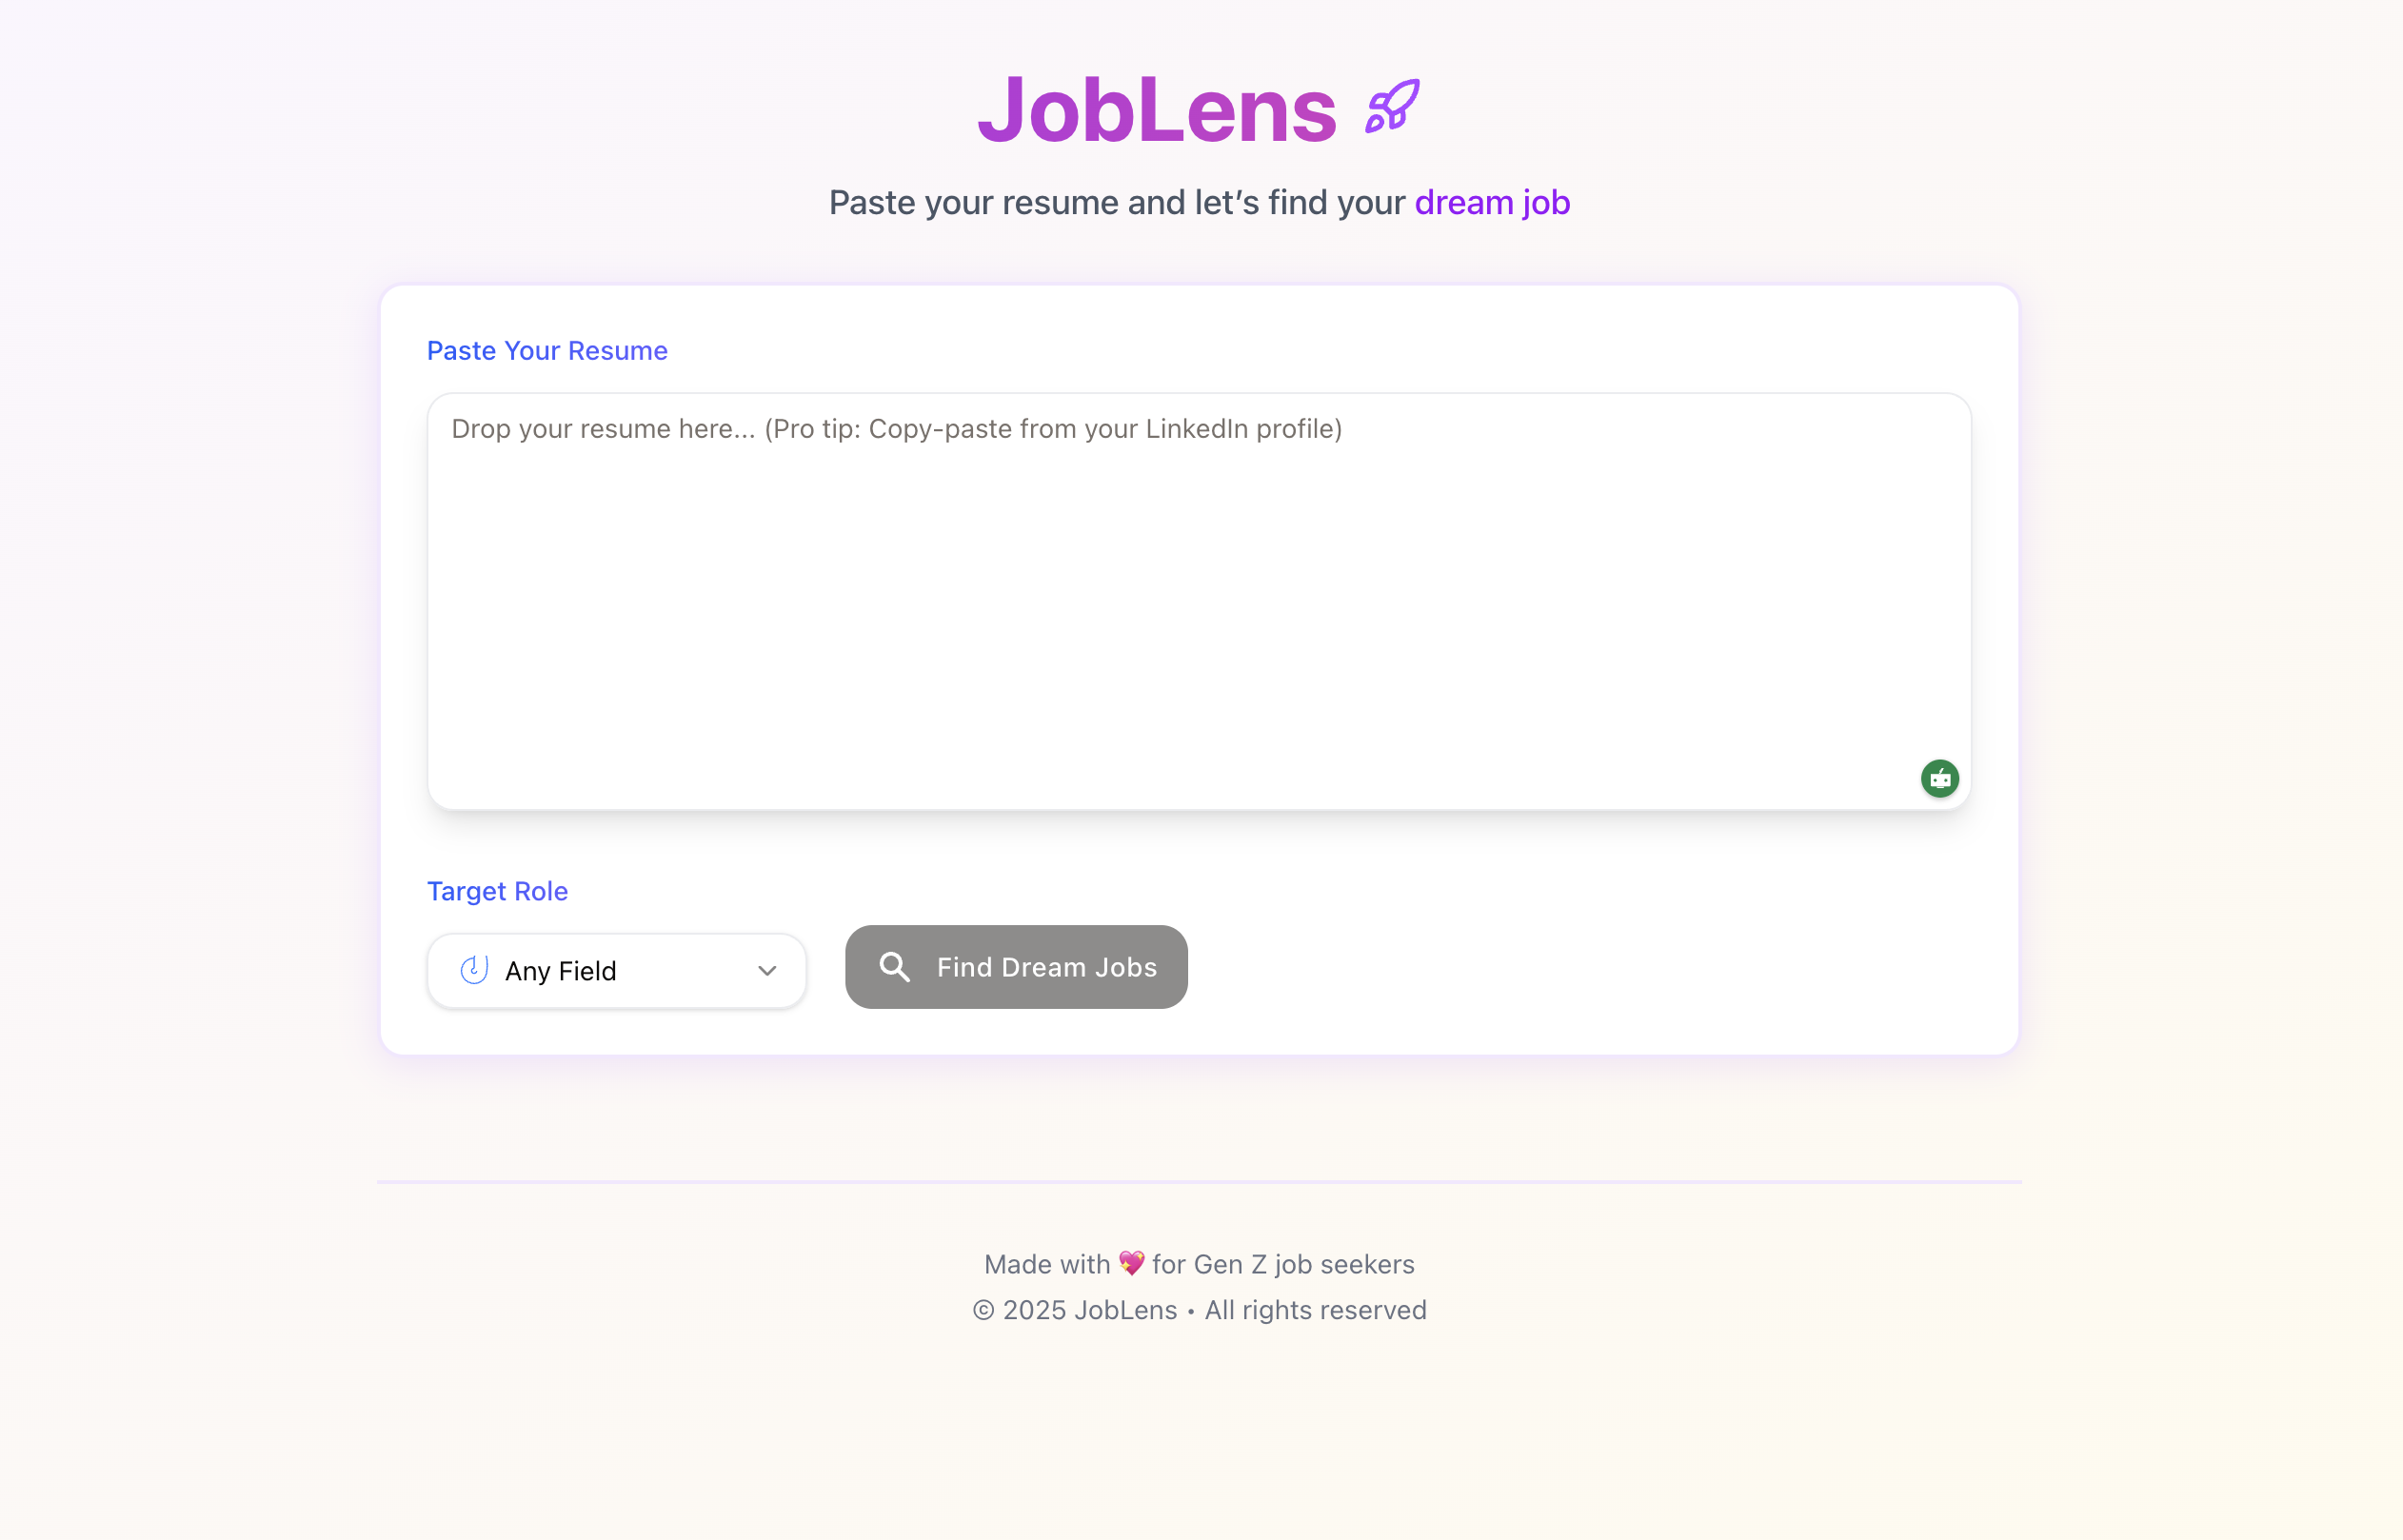Image resolution: width=2403 pixels, height=1540 pixels.
Task: Select the blue circular icon inside the Any Field selector
Action: click(x=474, y=969)
